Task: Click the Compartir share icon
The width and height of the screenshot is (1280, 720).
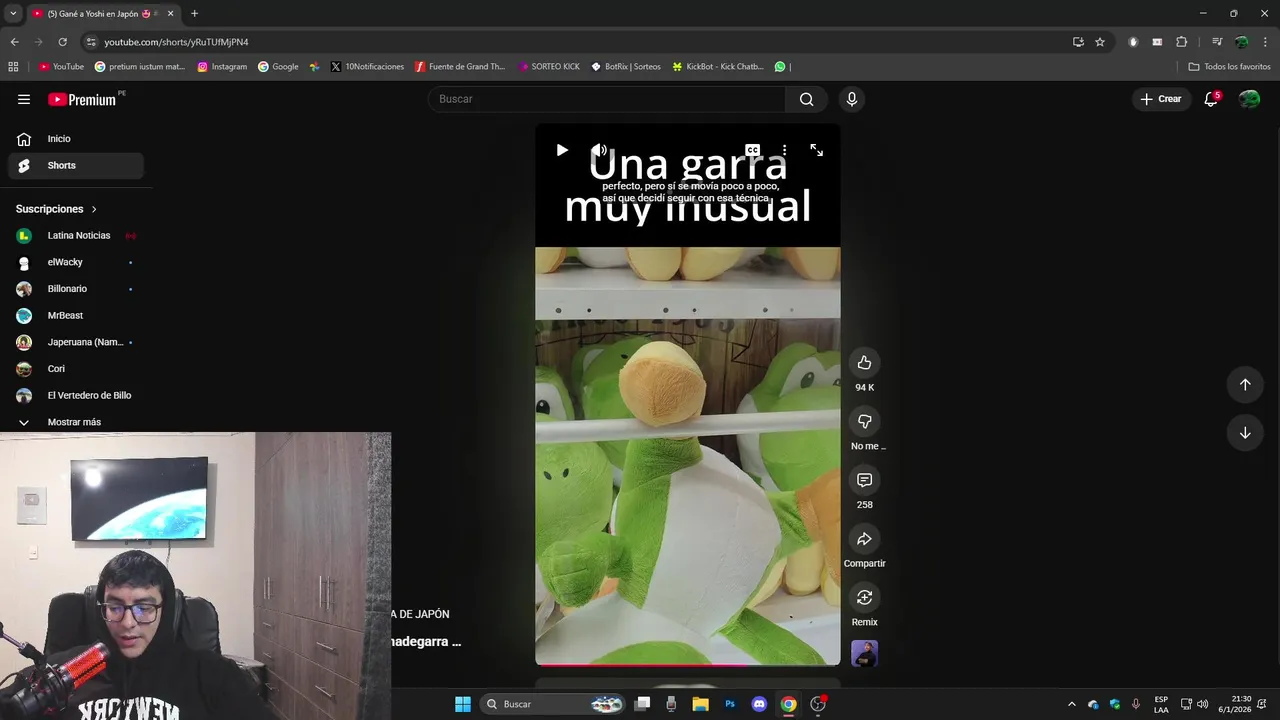Action: (x=865, y=539)
